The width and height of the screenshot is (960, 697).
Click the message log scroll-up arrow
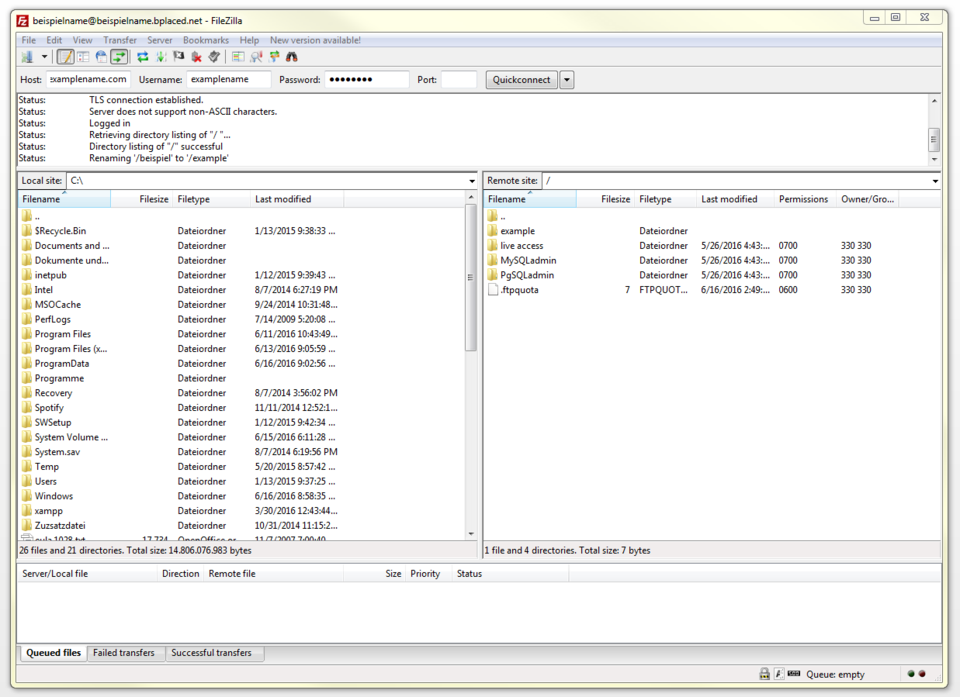coord(934,100)
